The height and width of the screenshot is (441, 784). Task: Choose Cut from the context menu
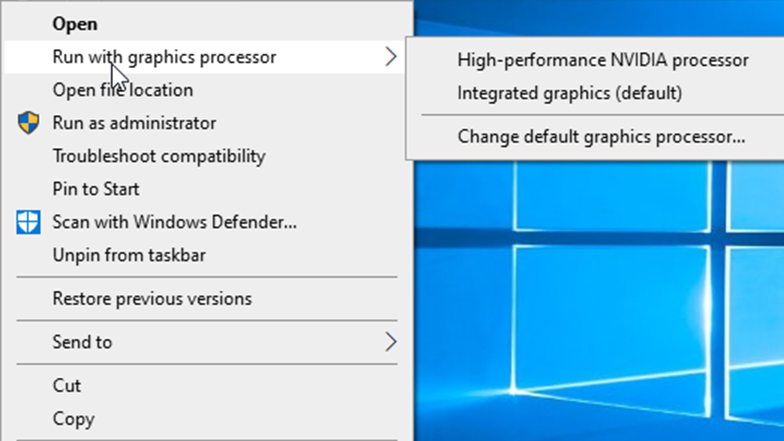pyautogui.click(x=67, y=385)
